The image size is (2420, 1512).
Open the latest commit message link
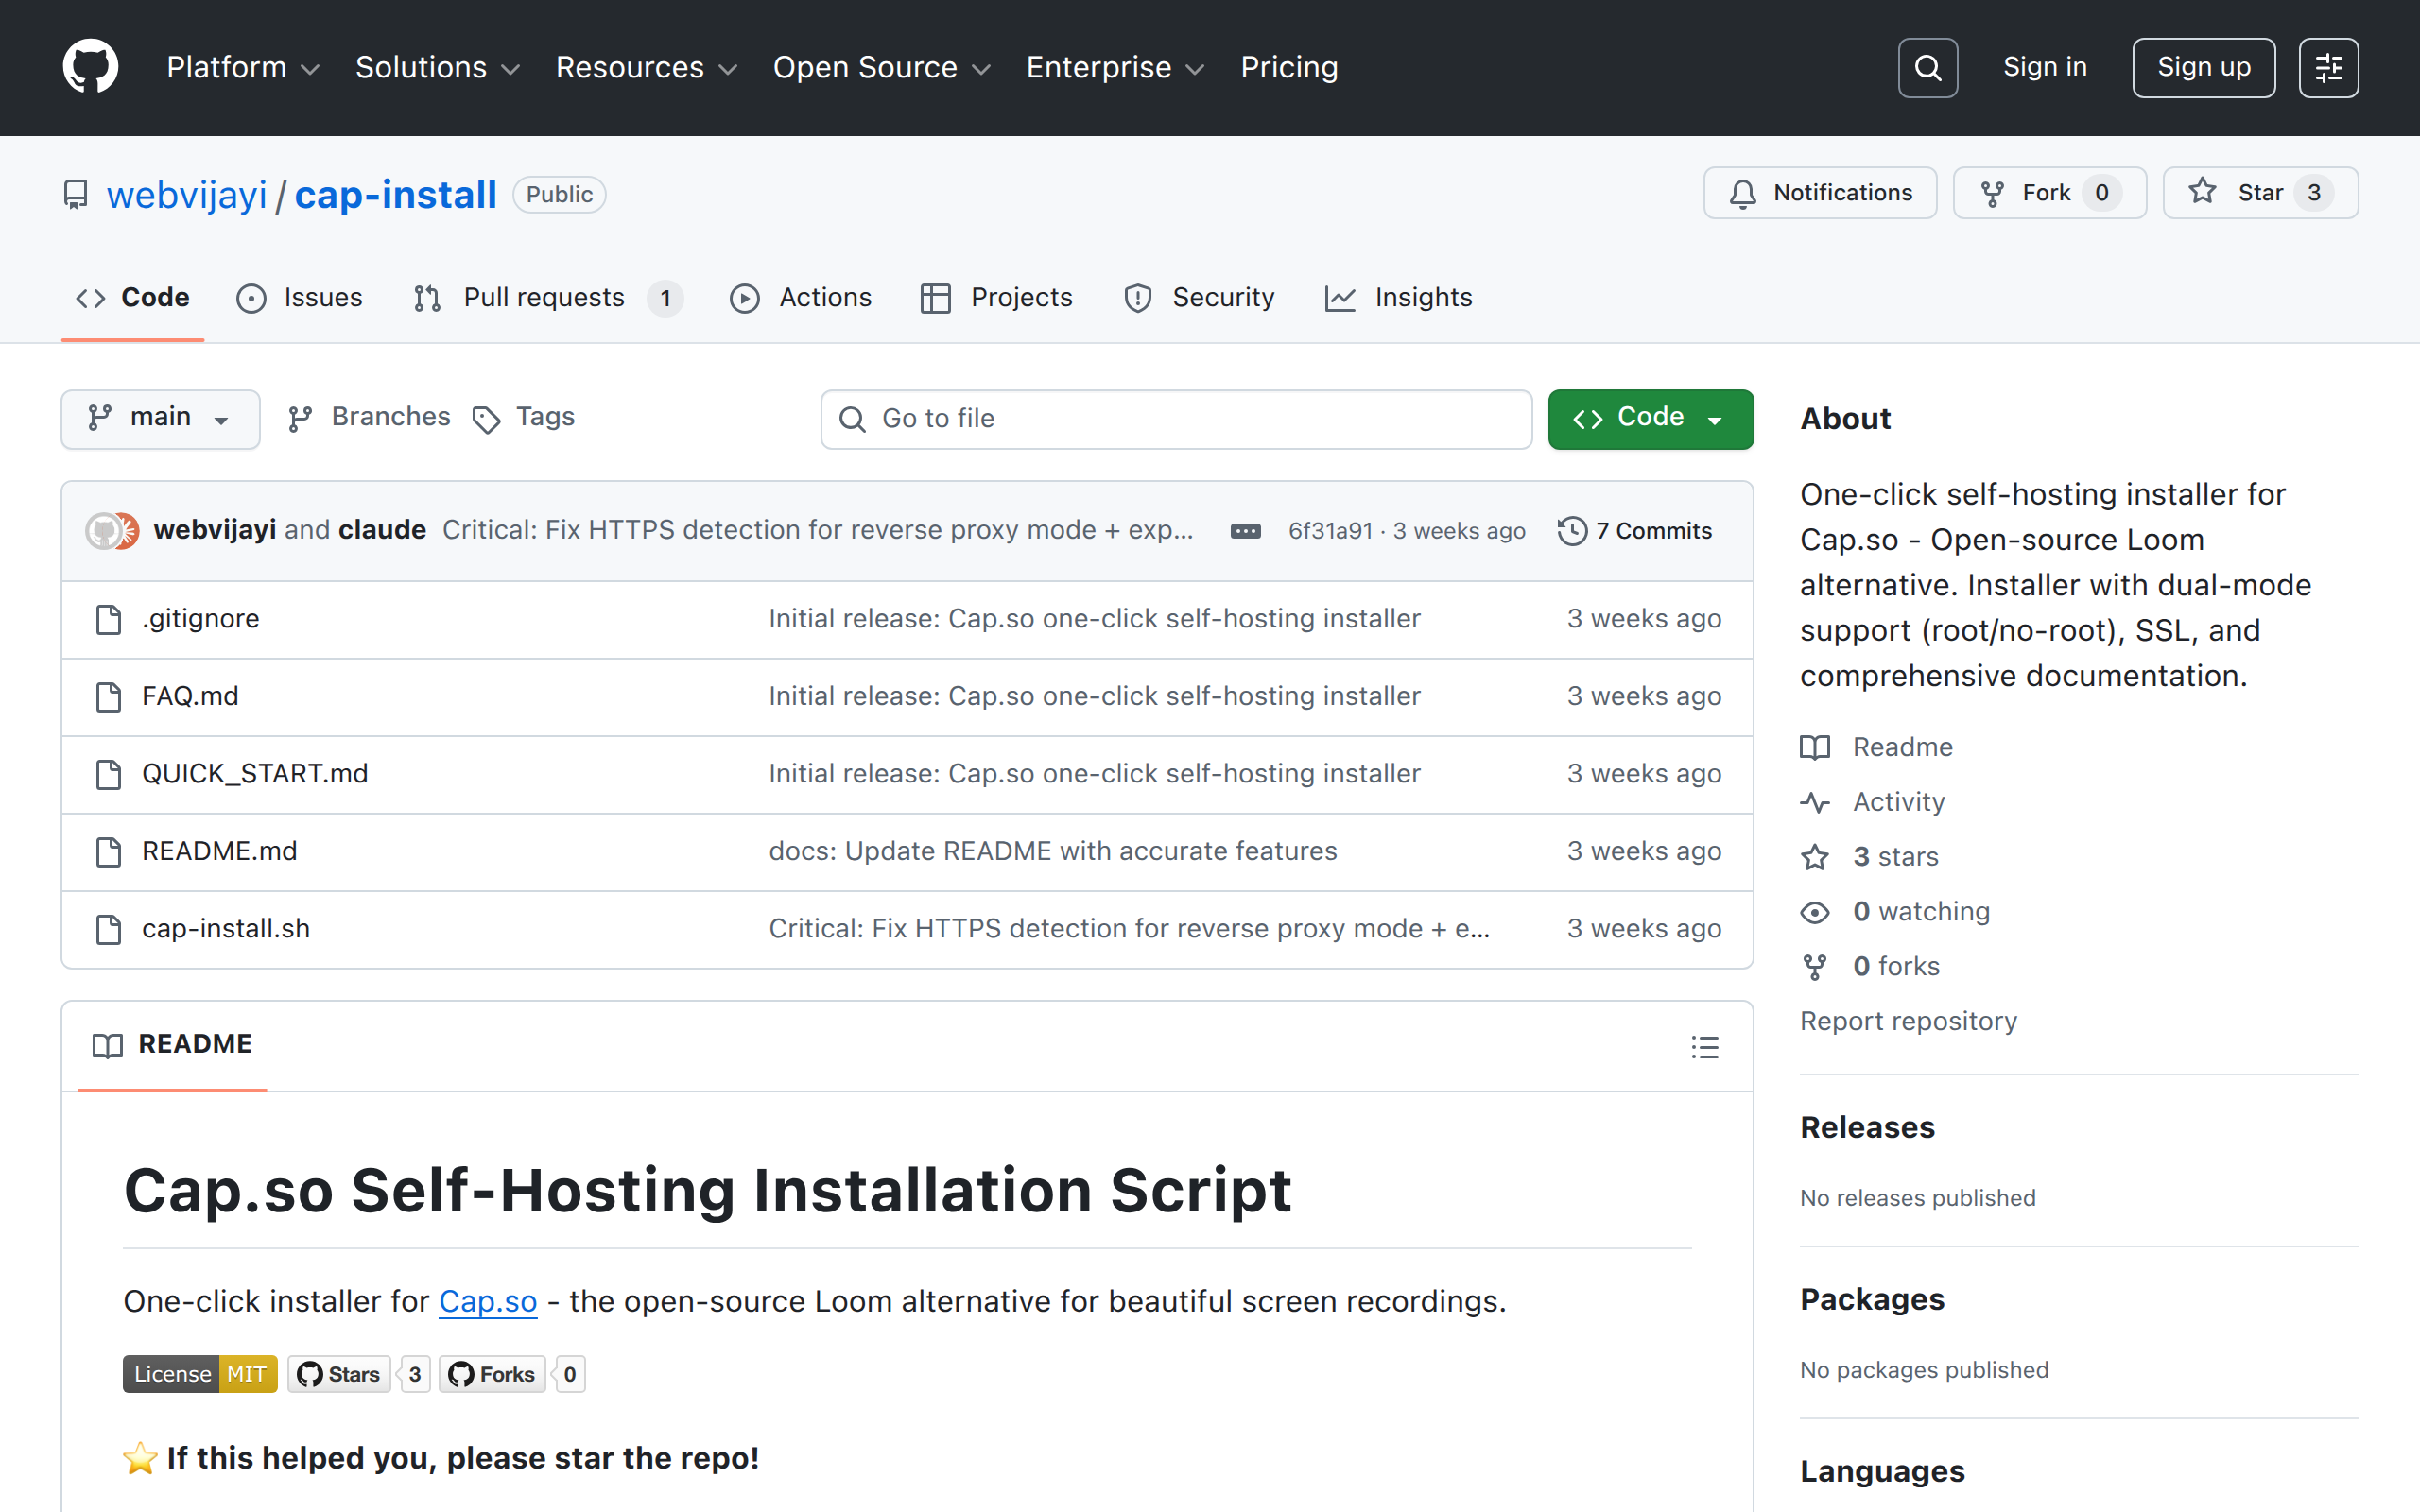coord(818,530)
